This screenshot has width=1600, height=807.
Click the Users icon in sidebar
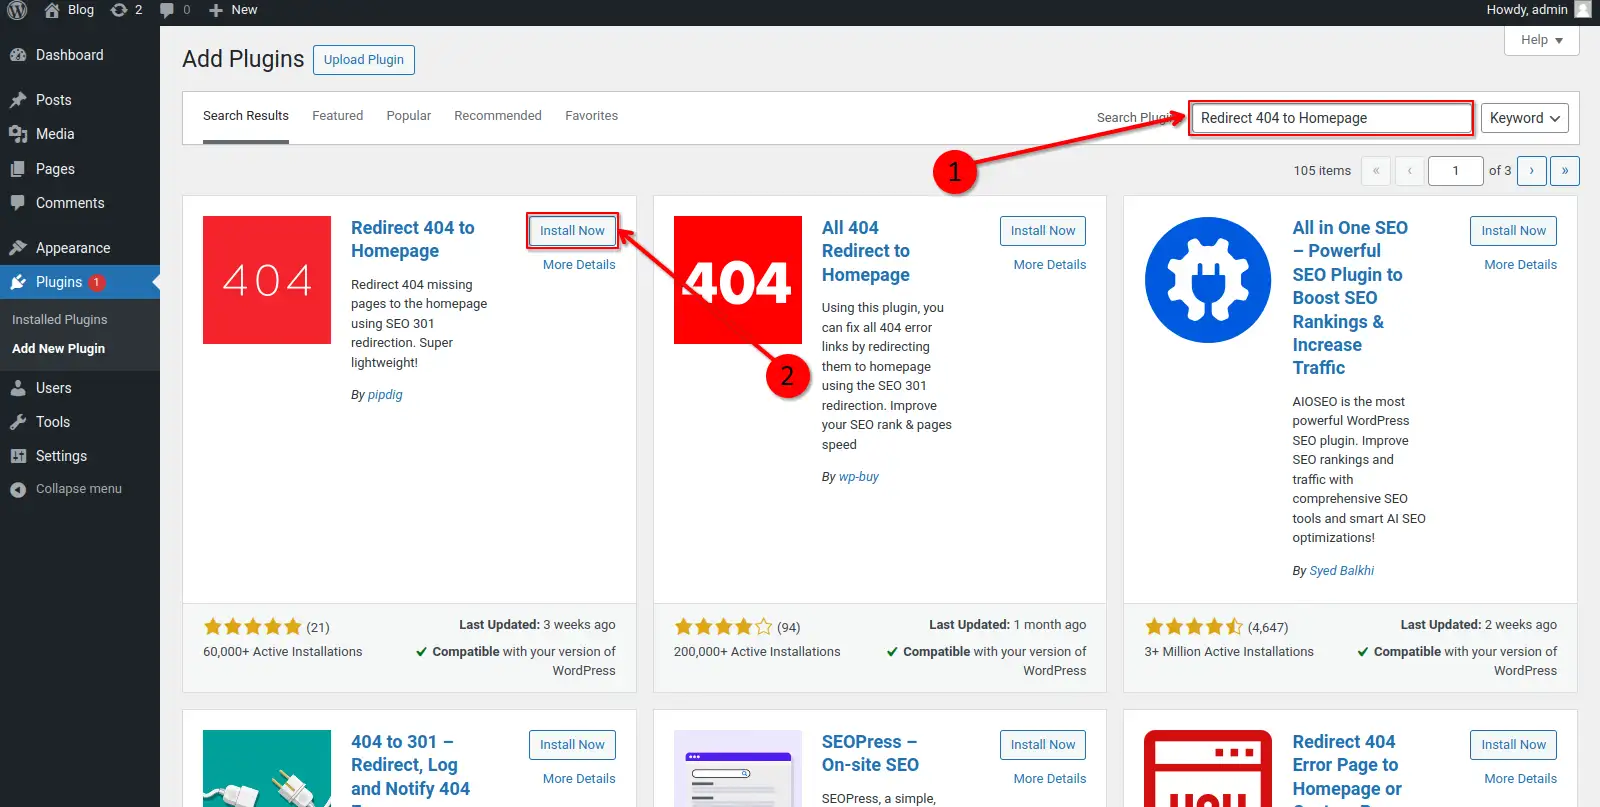click(x=18, y=388)
